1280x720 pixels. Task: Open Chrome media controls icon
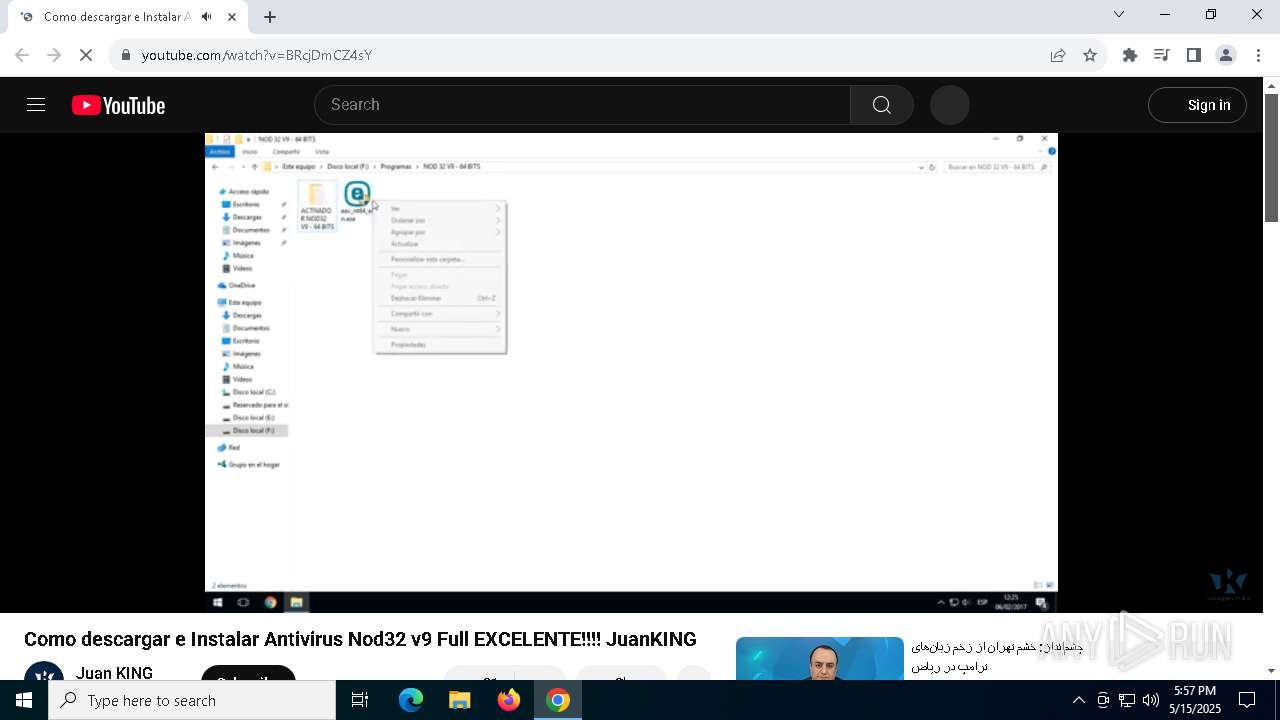pyautogui.click(x=1162, y=55)
